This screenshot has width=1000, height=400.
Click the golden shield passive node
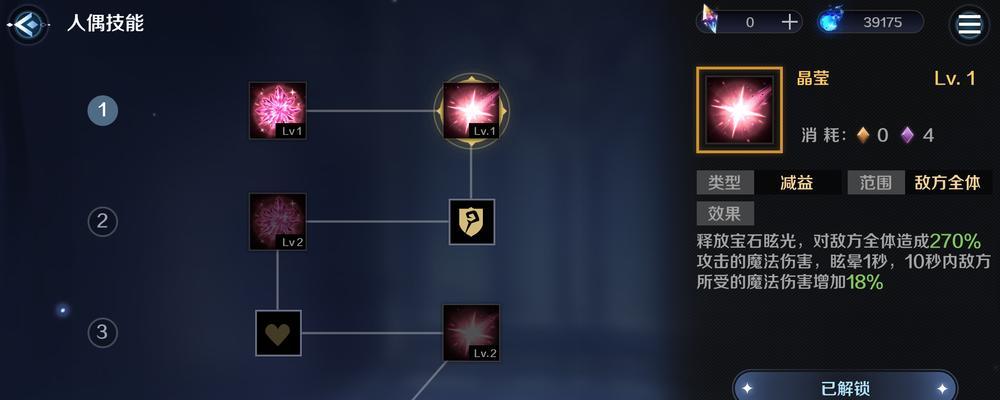coord(472,221)
